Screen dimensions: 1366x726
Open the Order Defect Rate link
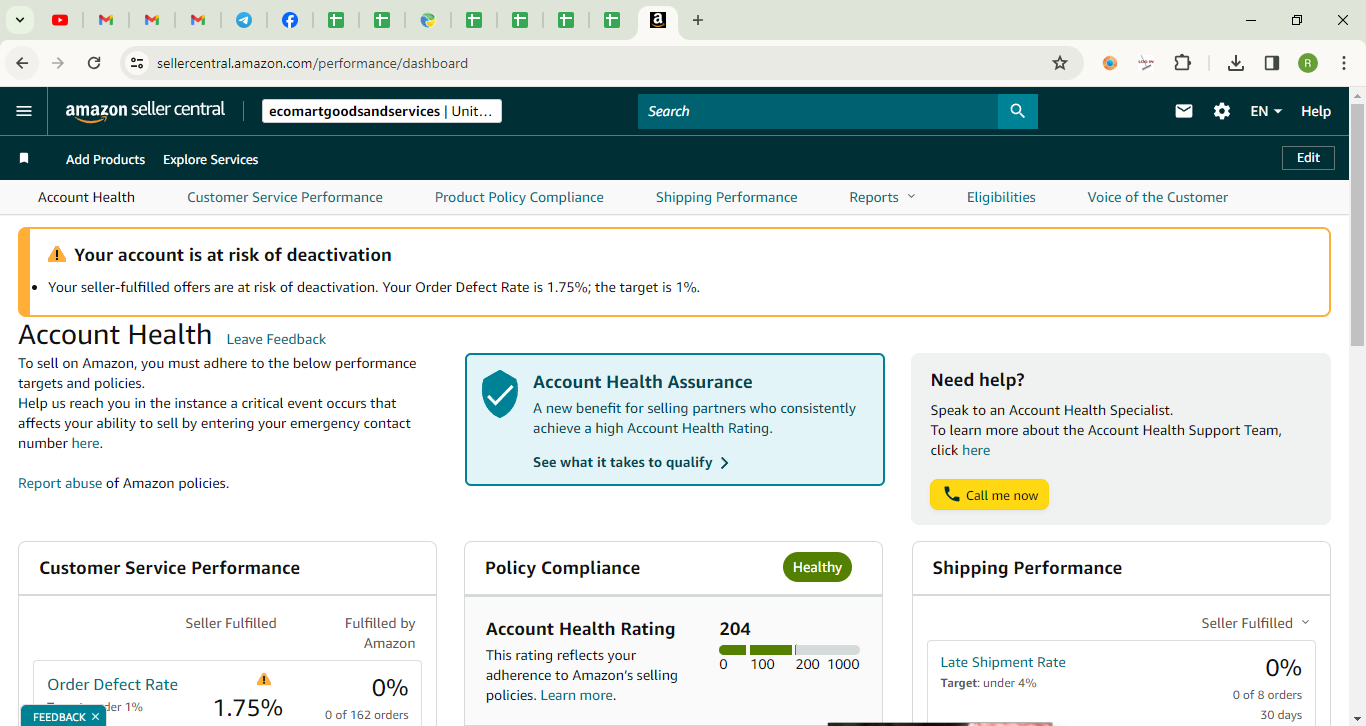pos(112,685)
